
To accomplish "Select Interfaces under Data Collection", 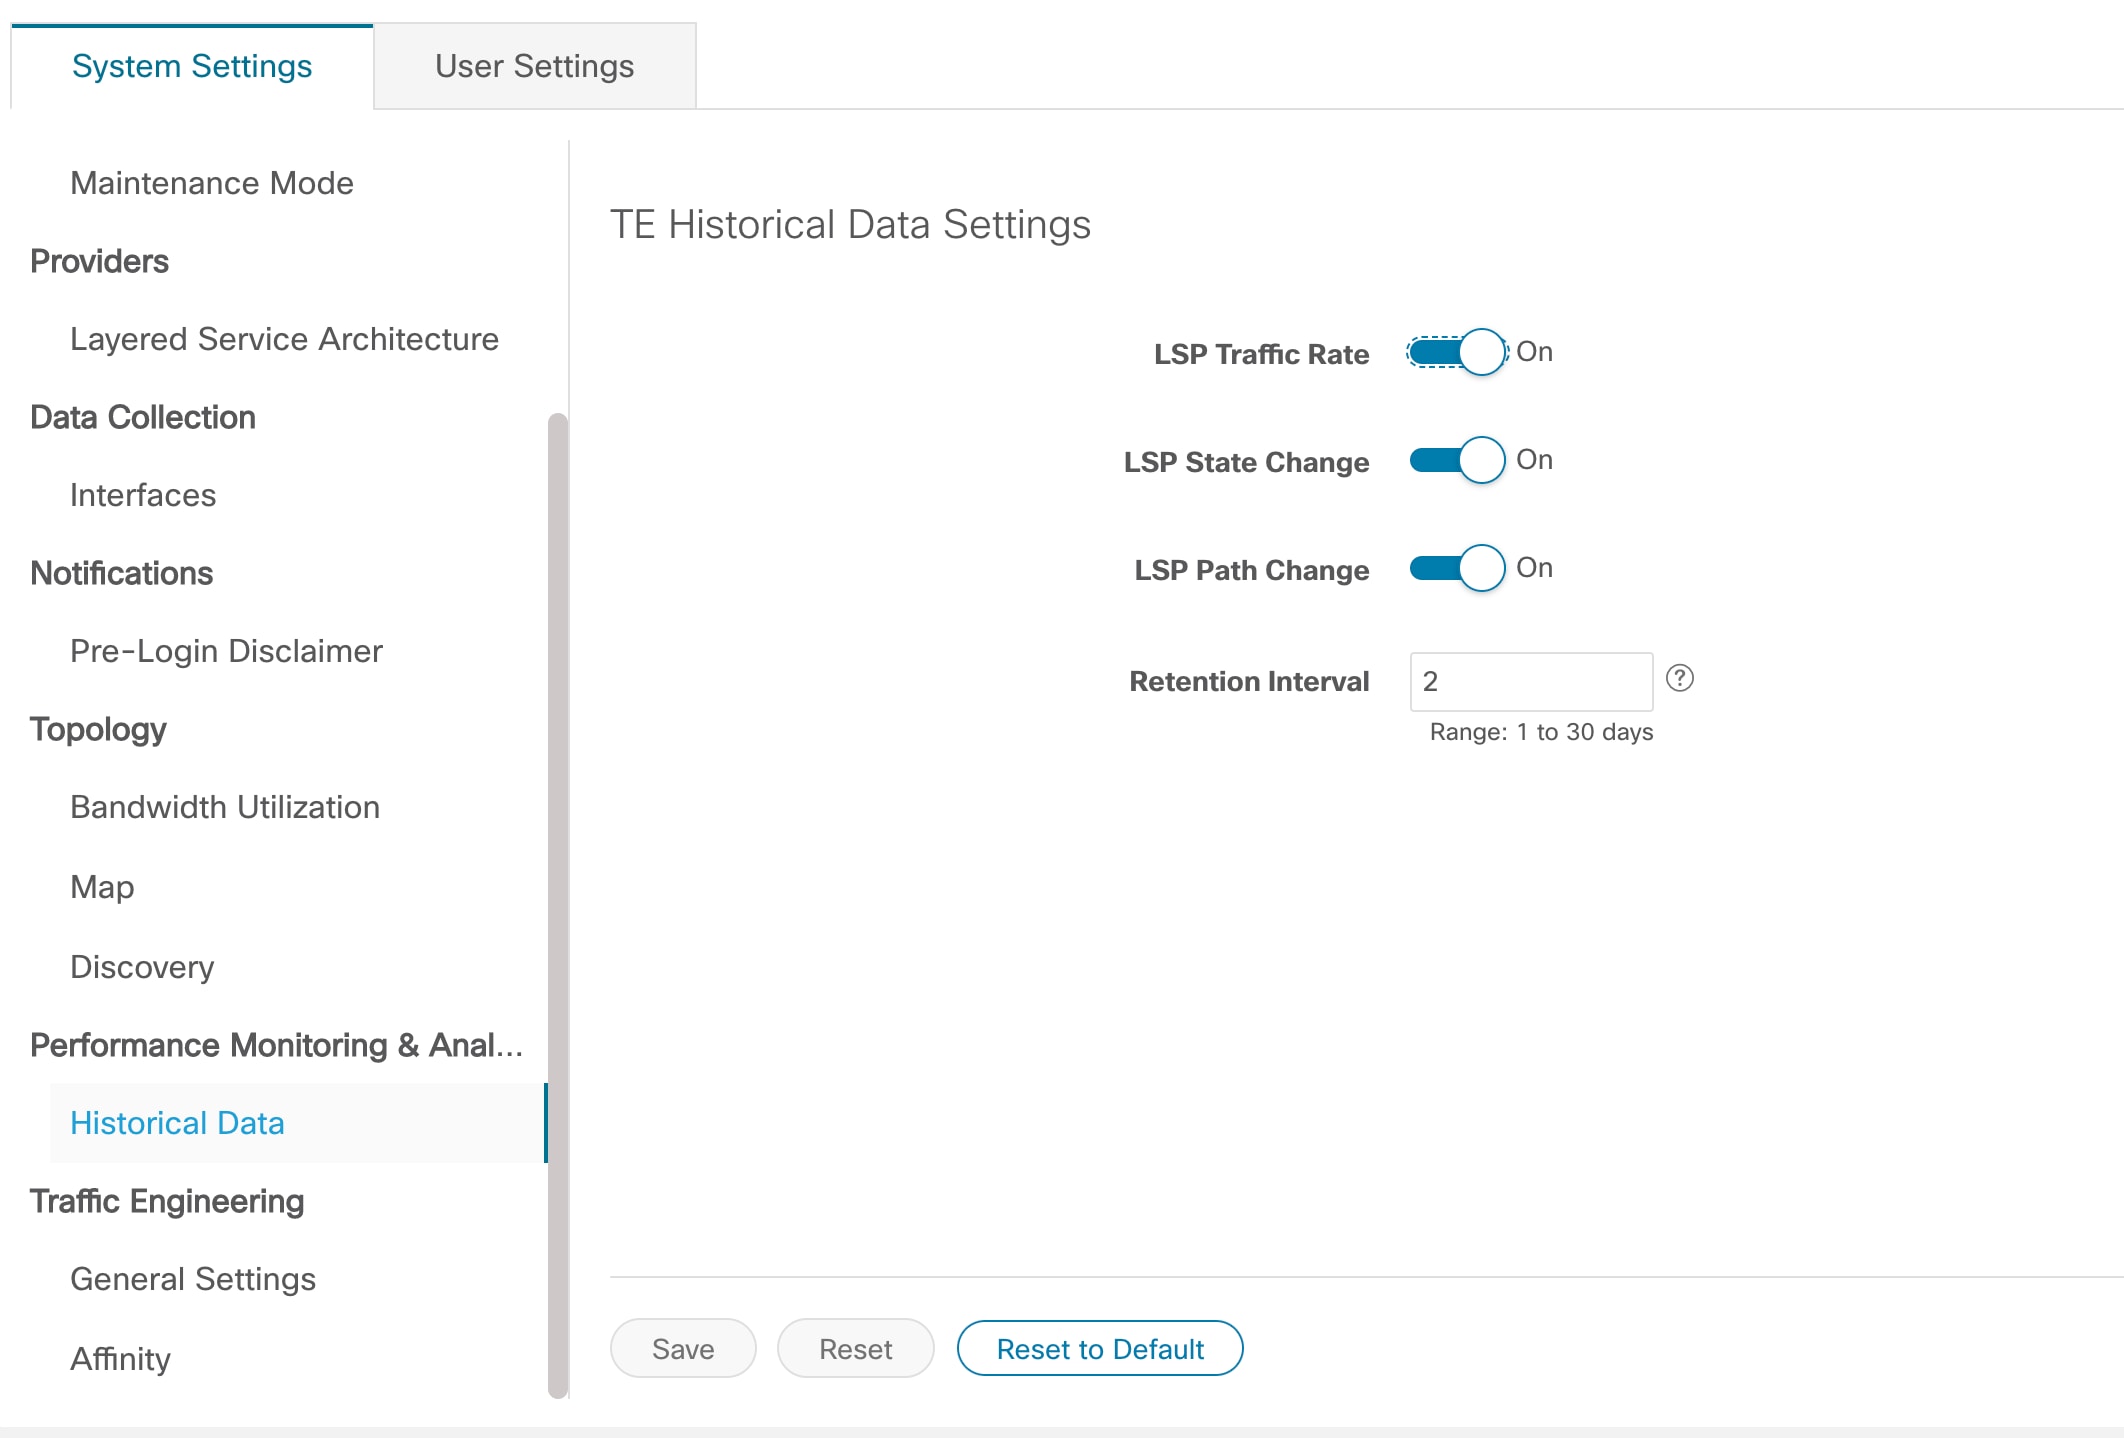I will [x=143, y=495].
